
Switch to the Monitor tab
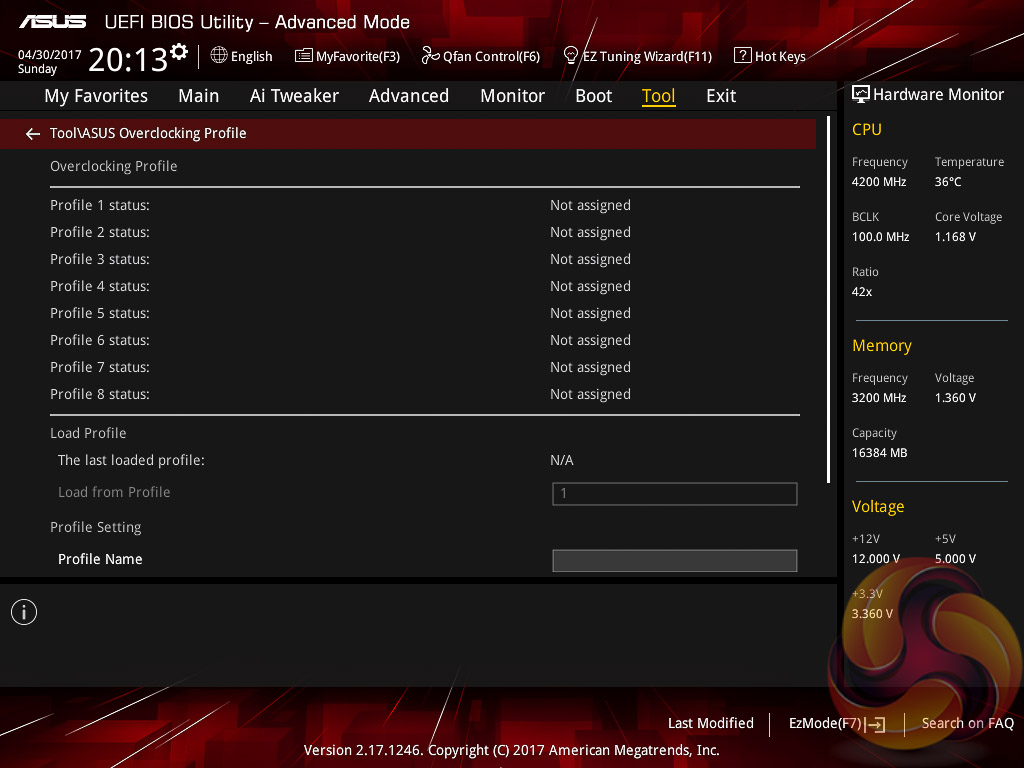(x=513, y=96)
